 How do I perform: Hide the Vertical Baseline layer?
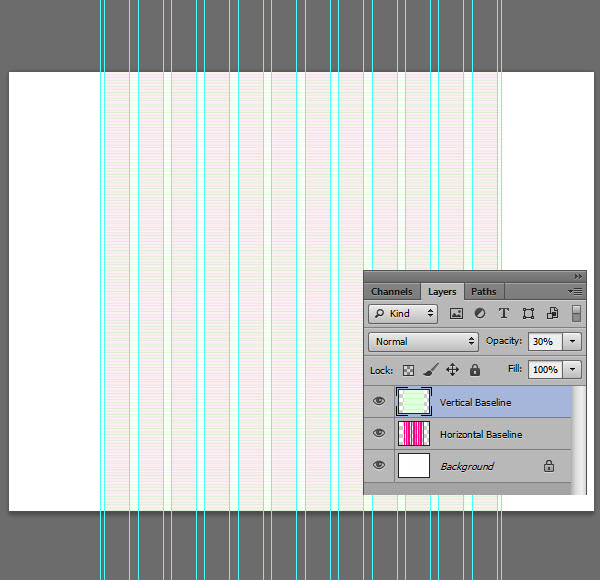pos(379,401)
